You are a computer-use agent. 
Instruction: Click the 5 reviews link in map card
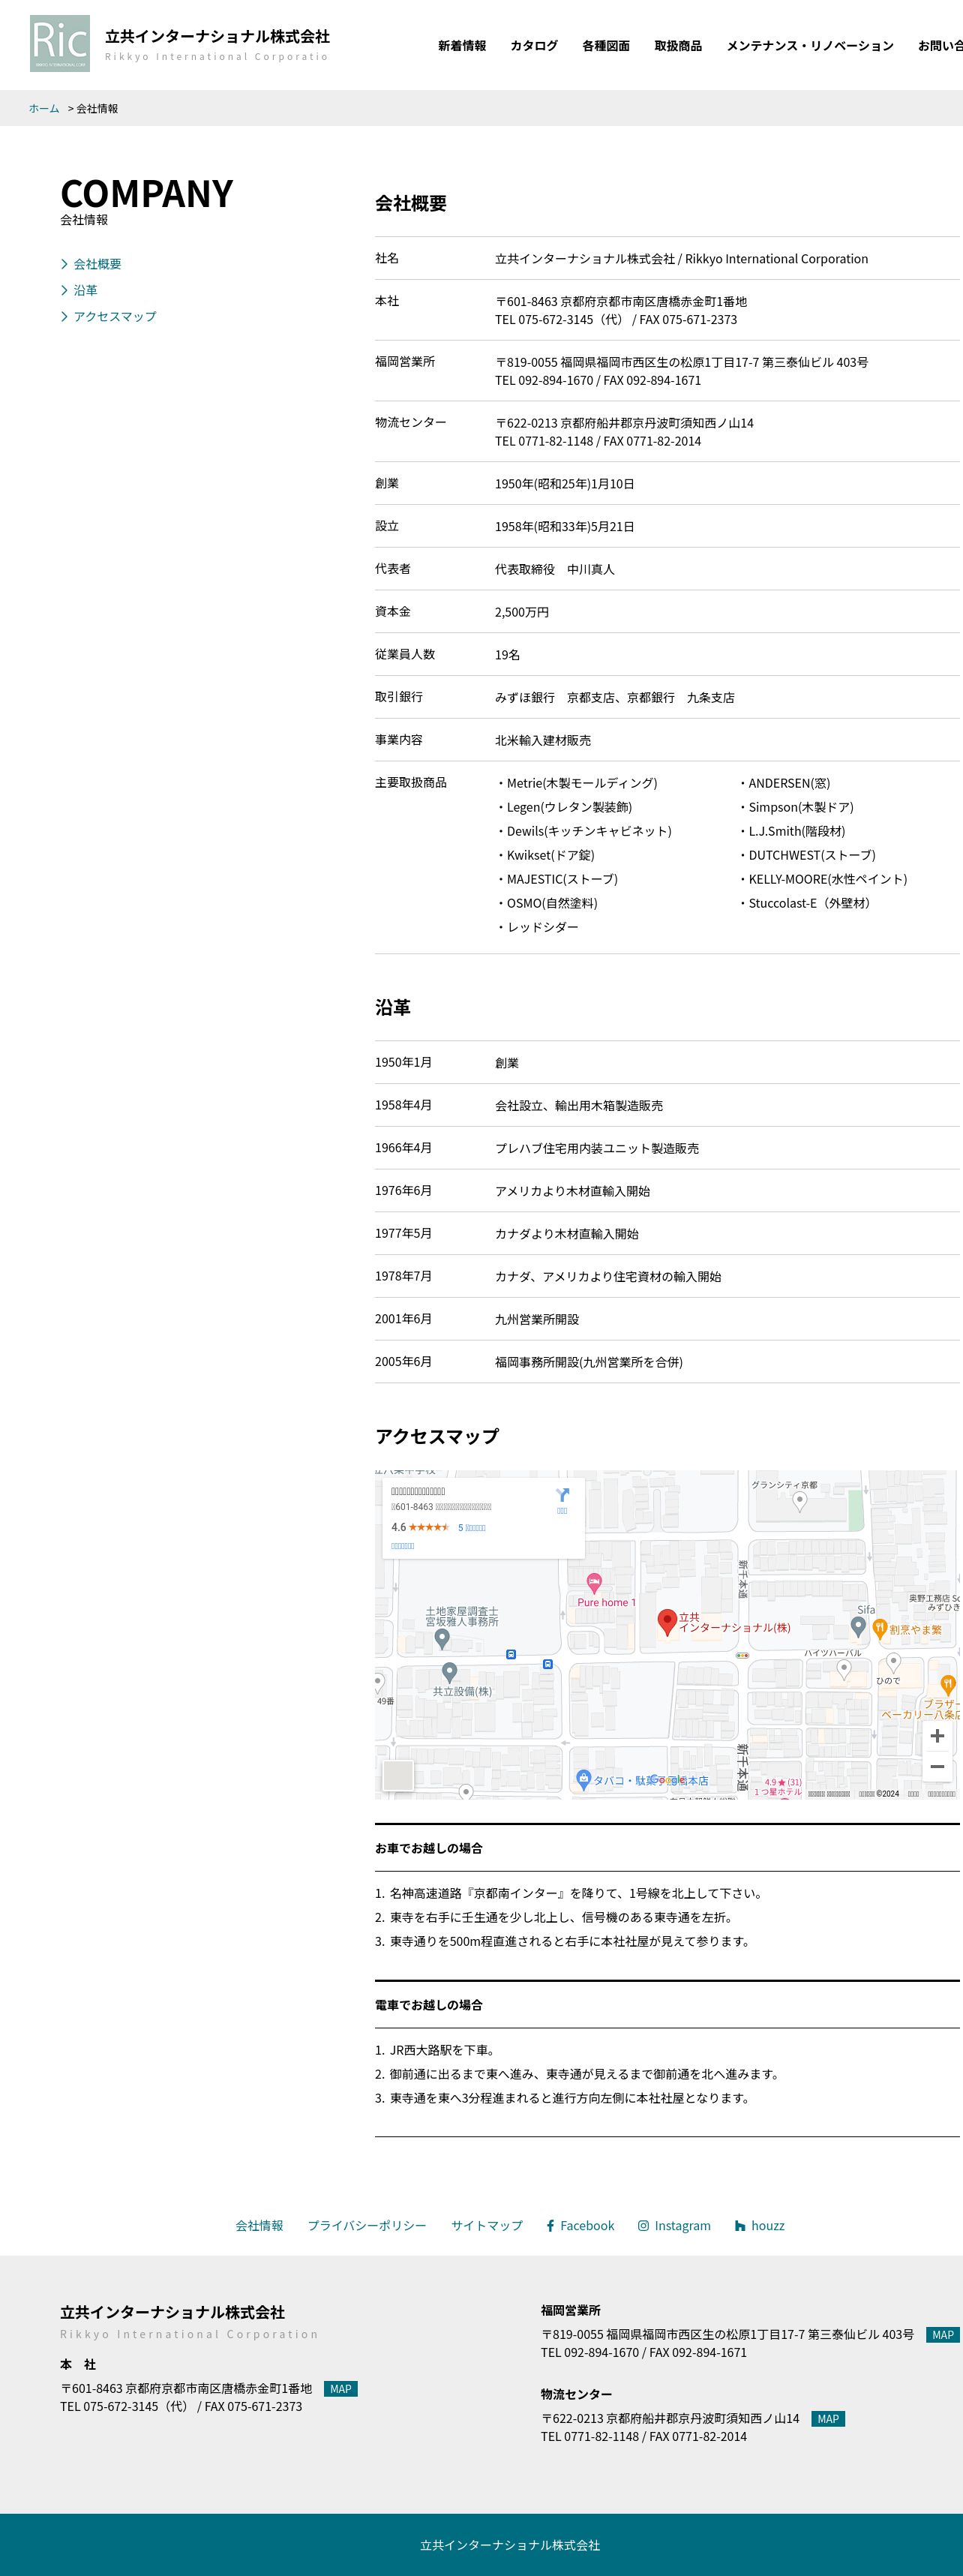coord(472,1527)
